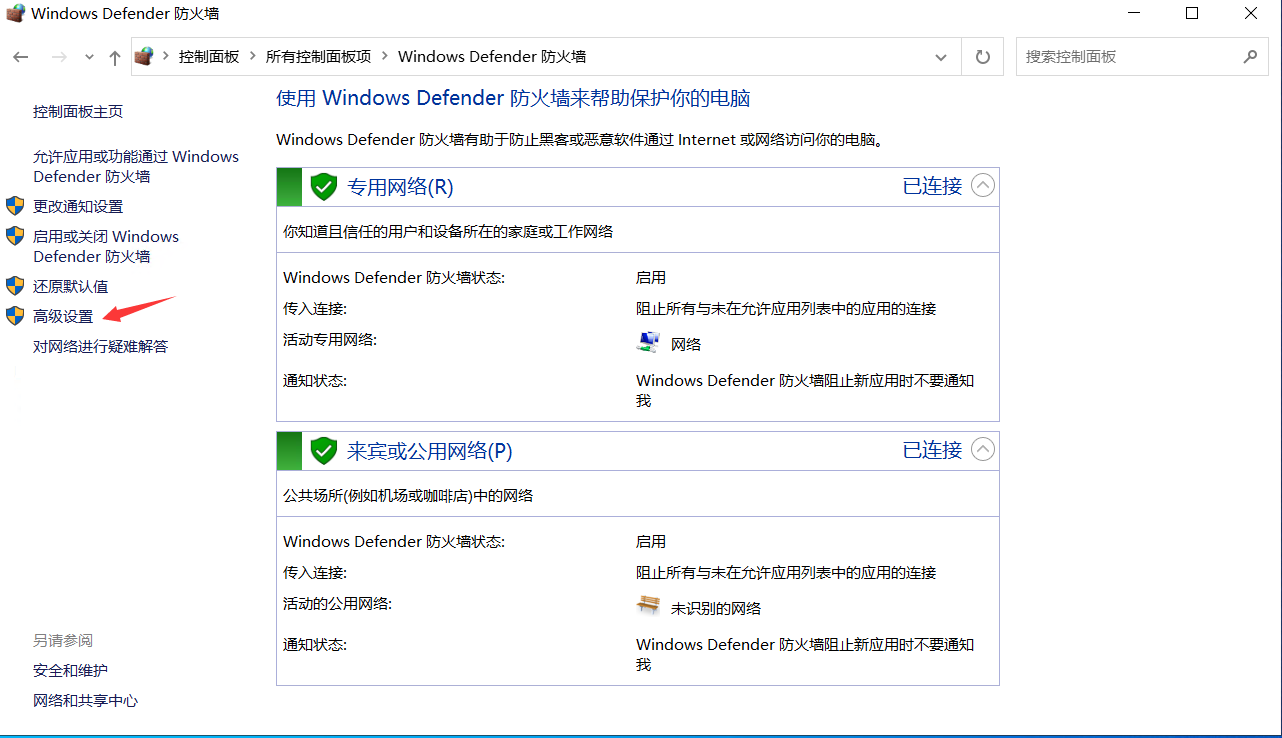The height and width of the screenshot is (738, 1282).
Task: Open the recent locations dropdown arrow
Action: (x=89, y=58)
